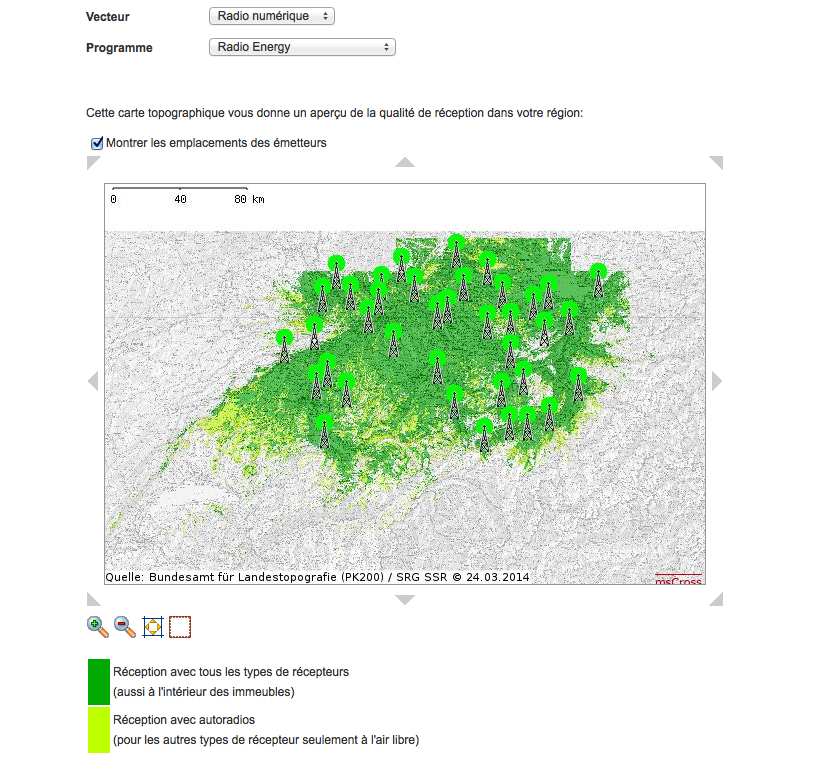Image resolution: width=830 pixels, height=771 pixels.
Task: Pan map toward top-left corner arrow
Action: [94, 163]
